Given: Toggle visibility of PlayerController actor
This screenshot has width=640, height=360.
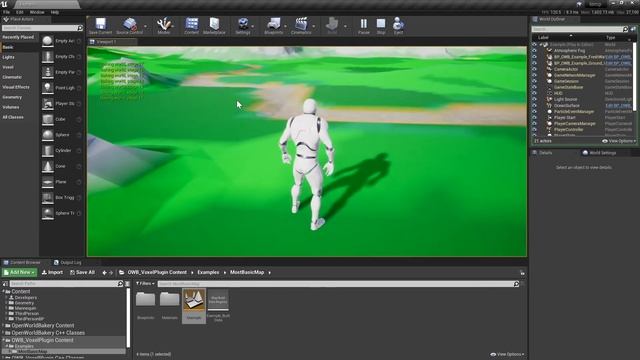Looking at the screenshot, I should point(534,129).
